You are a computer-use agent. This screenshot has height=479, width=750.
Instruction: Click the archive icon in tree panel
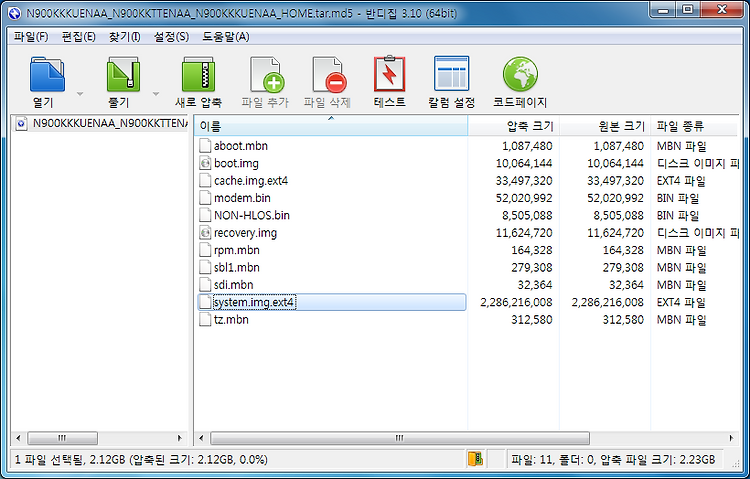click(21, 123)
